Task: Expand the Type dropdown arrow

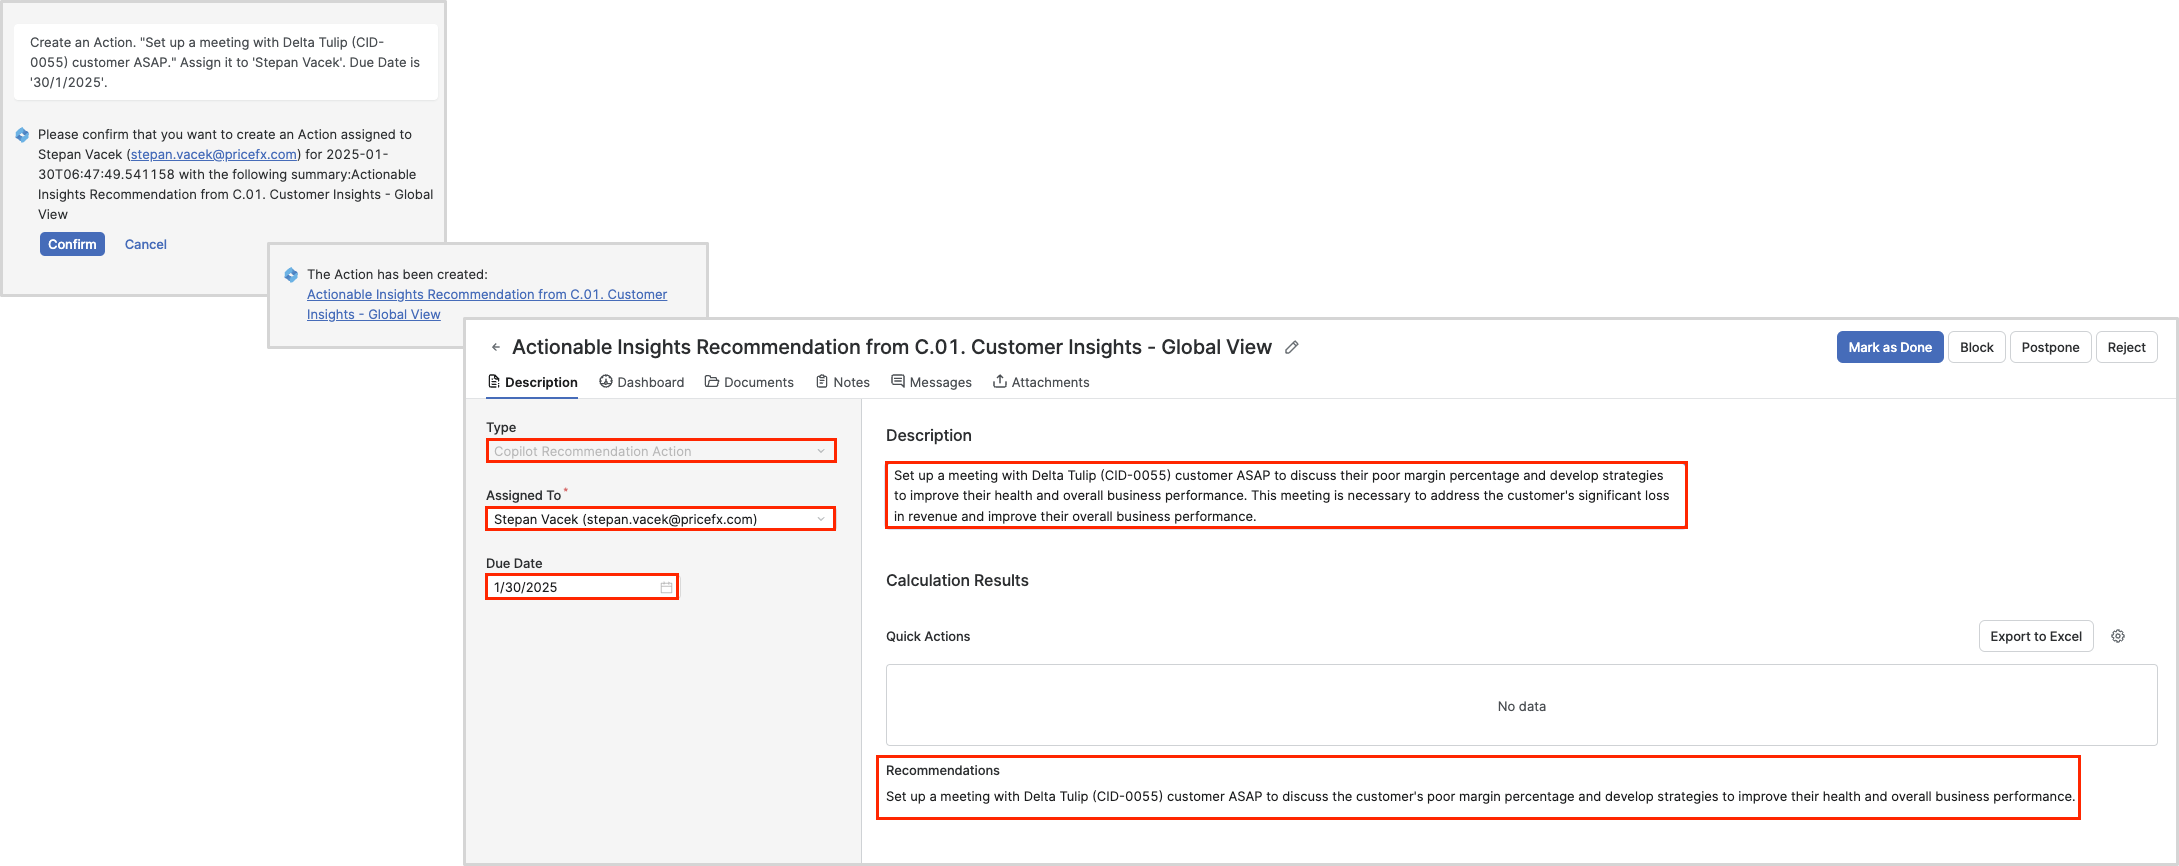Action: pos(821,451)
